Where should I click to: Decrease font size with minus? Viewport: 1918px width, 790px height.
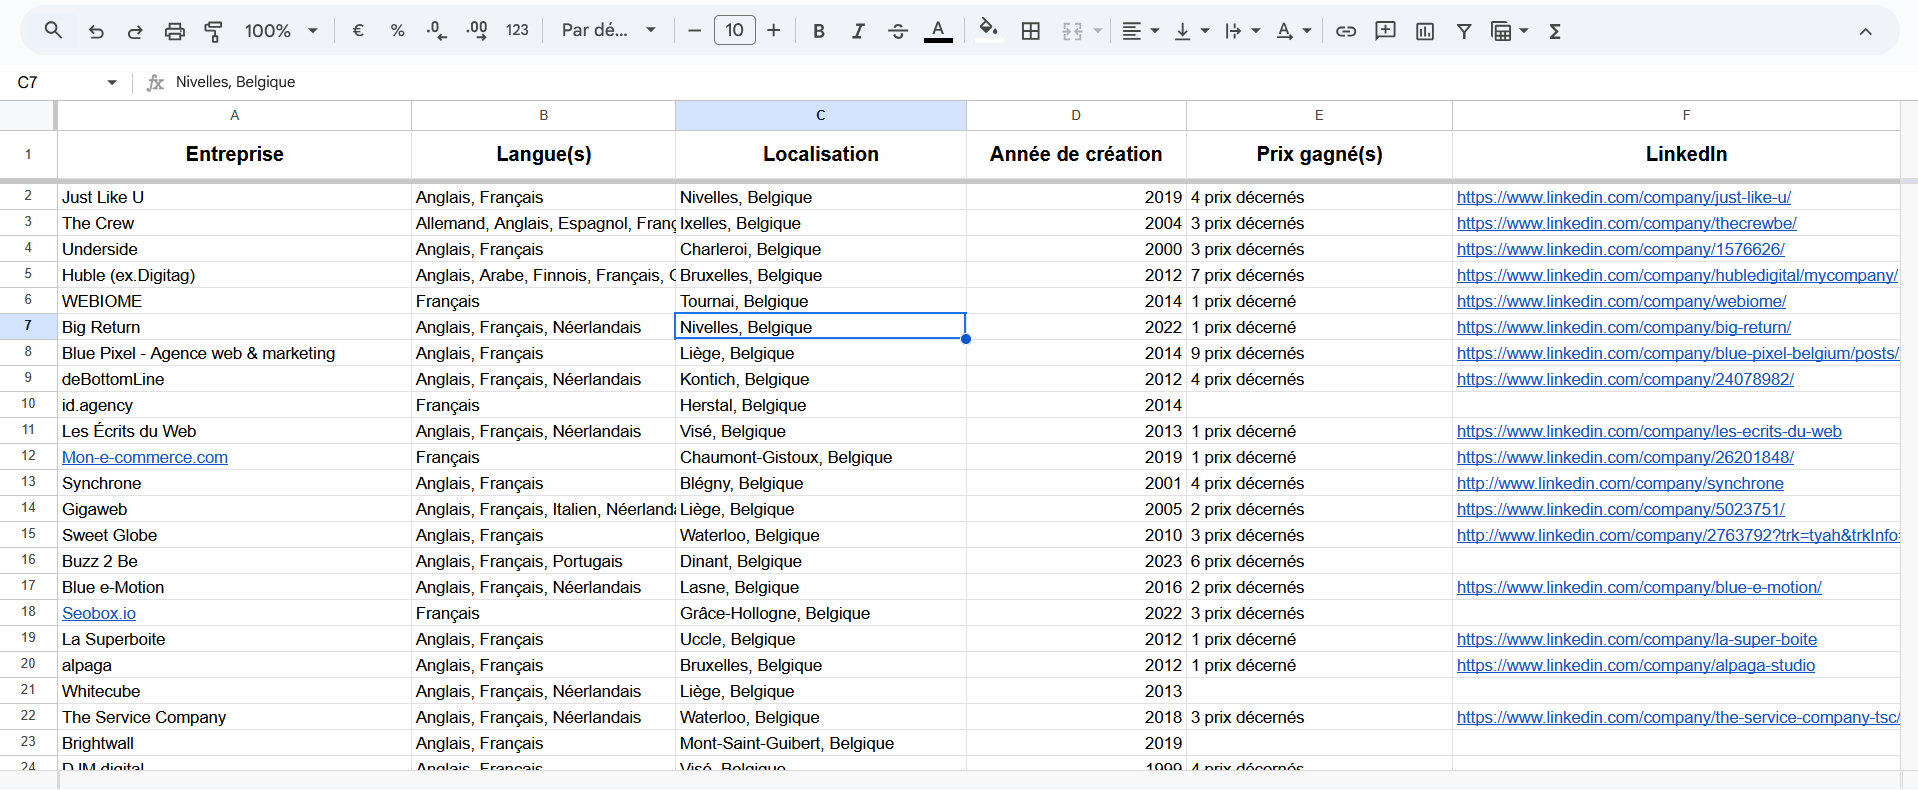click(x=694, y=31)
